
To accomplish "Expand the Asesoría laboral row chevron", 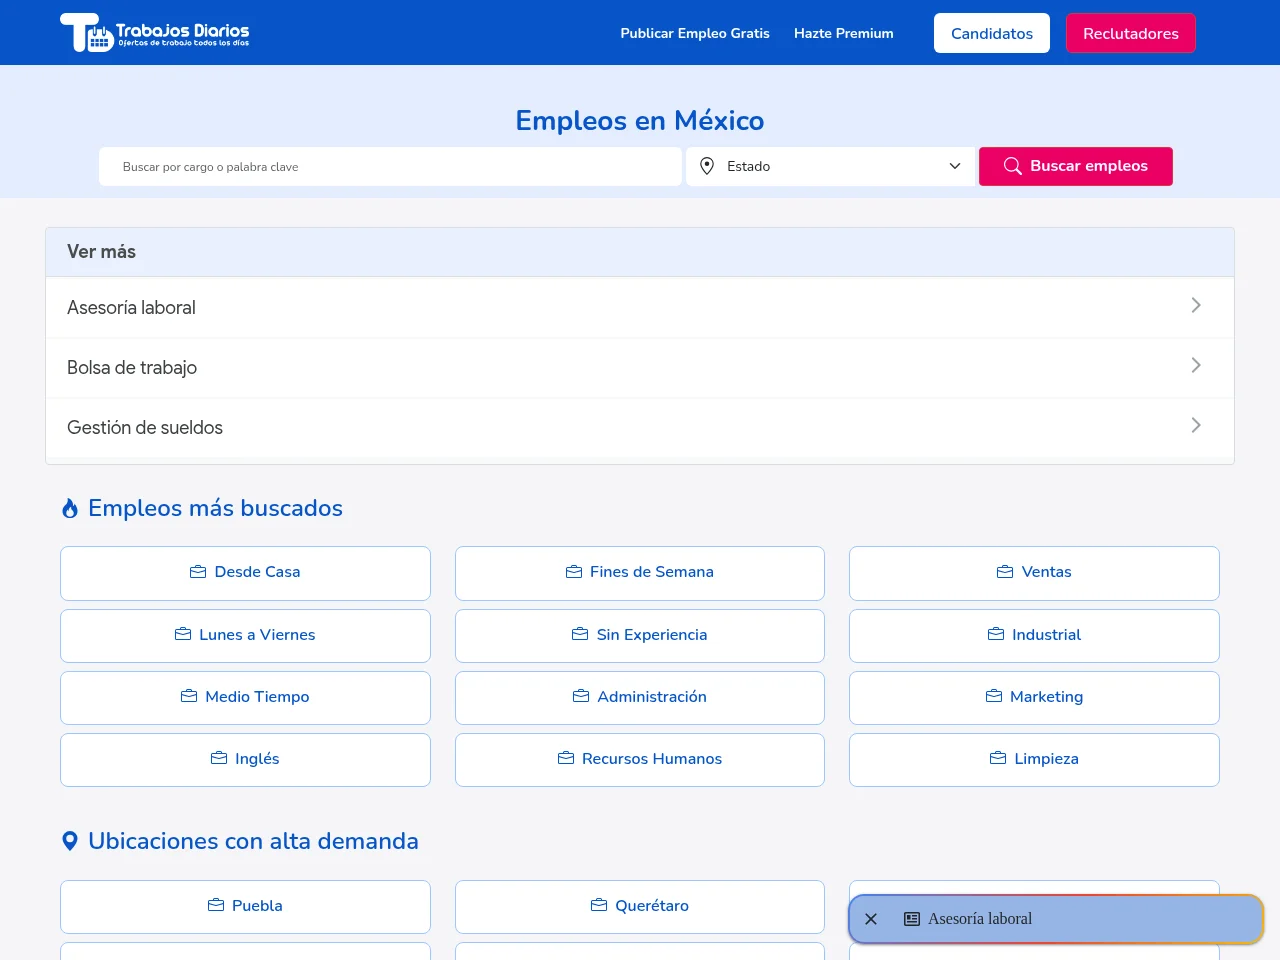I will pos(1196,305).
